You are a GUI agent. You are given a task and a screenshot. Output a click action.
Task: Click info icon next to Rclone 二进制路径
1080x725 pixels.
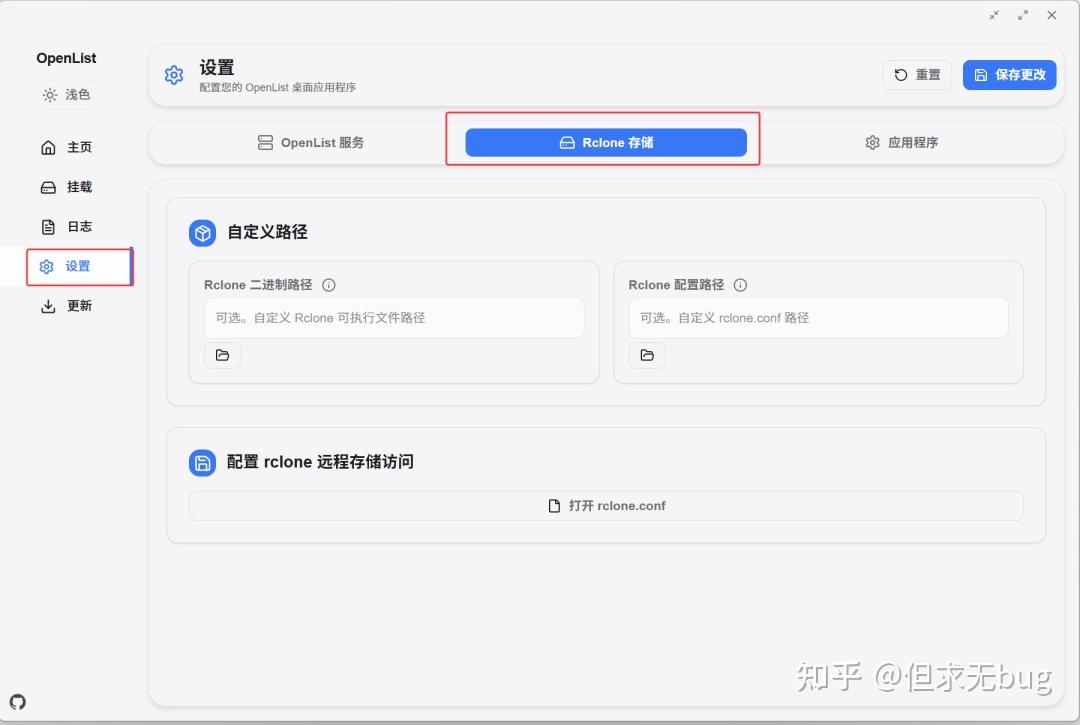click(329, 285)
